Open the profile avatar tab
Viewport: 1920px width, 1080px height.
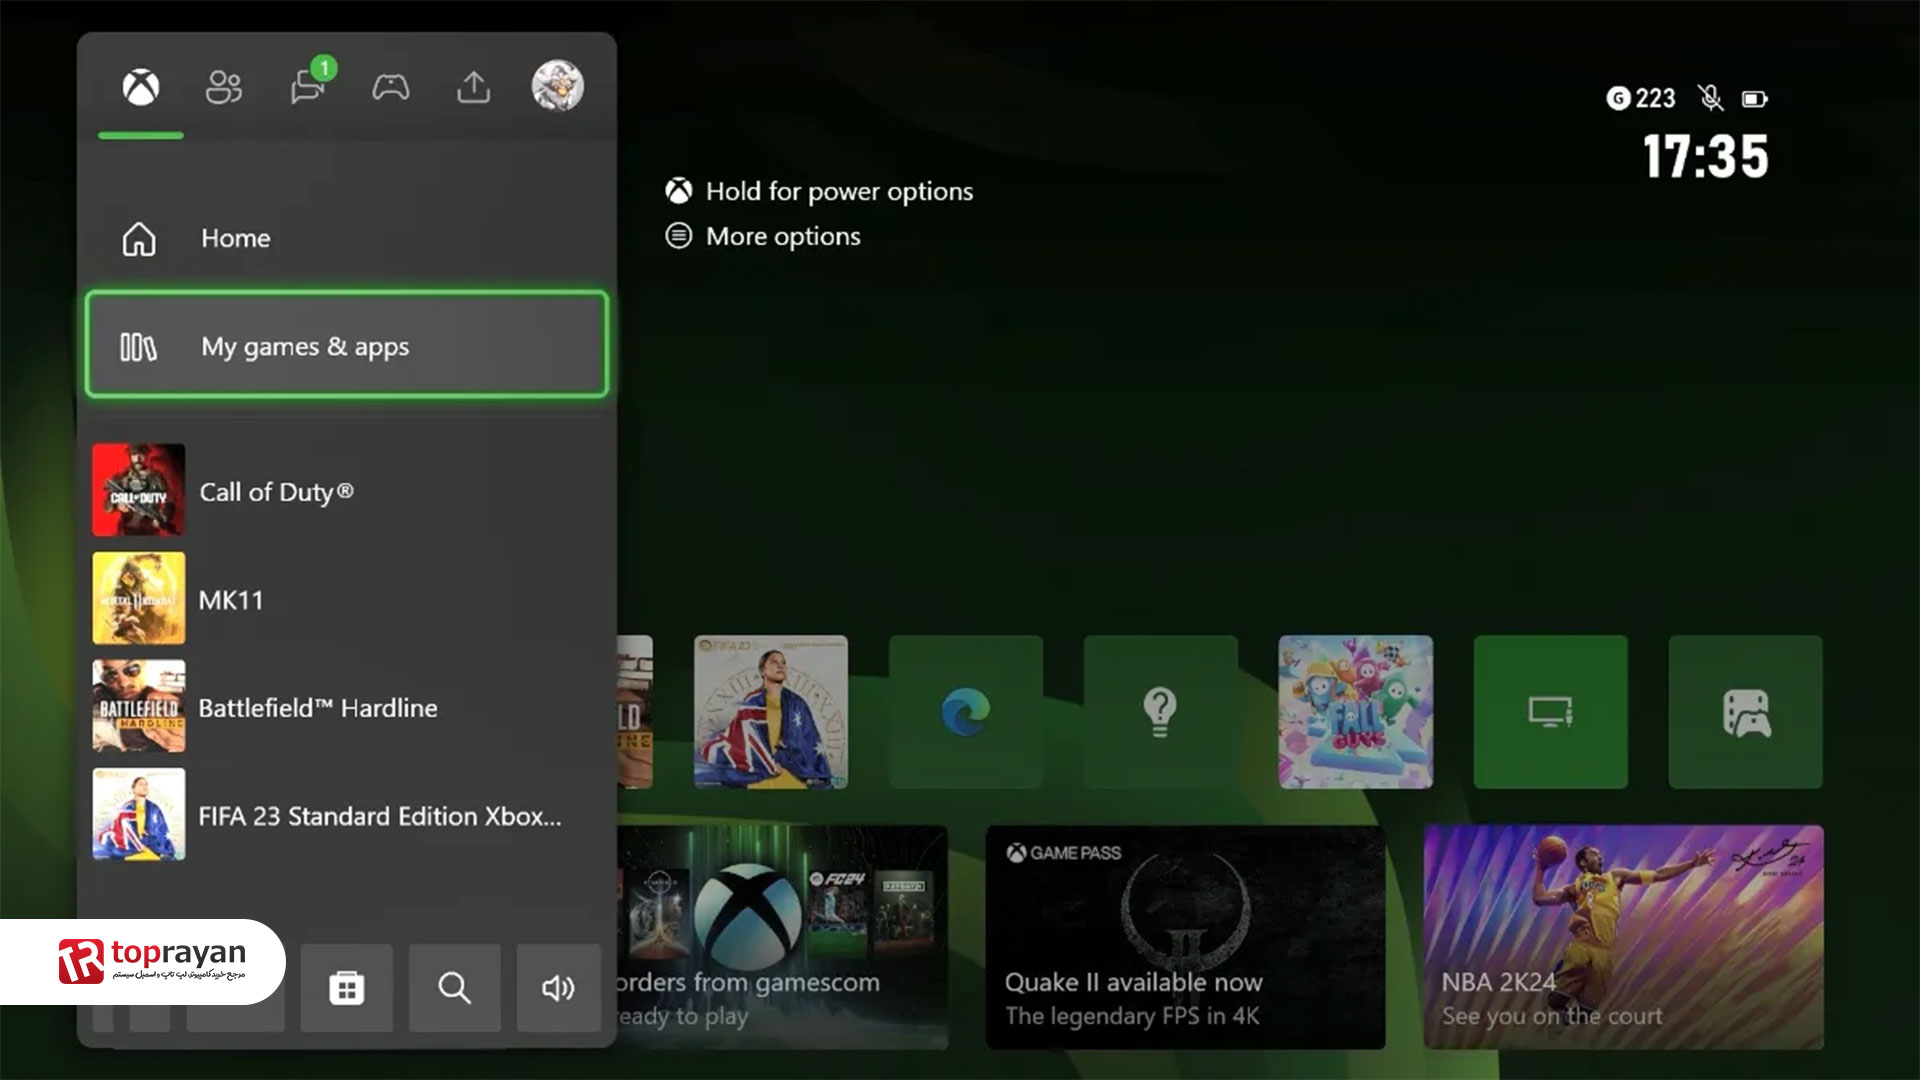558,86
